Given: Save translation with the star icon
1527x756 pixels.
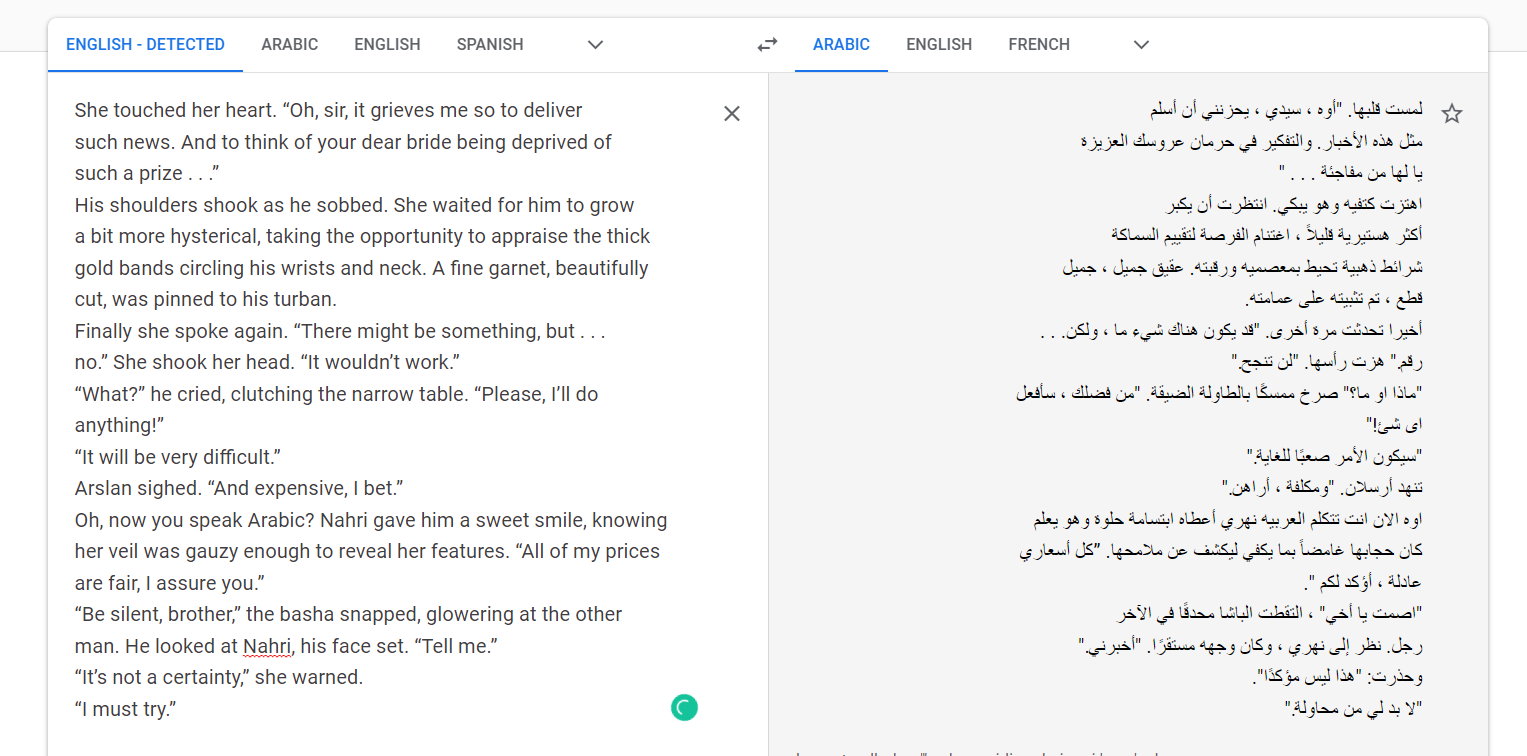Looking at the screenshot, I should click(x=1452, y=114).
